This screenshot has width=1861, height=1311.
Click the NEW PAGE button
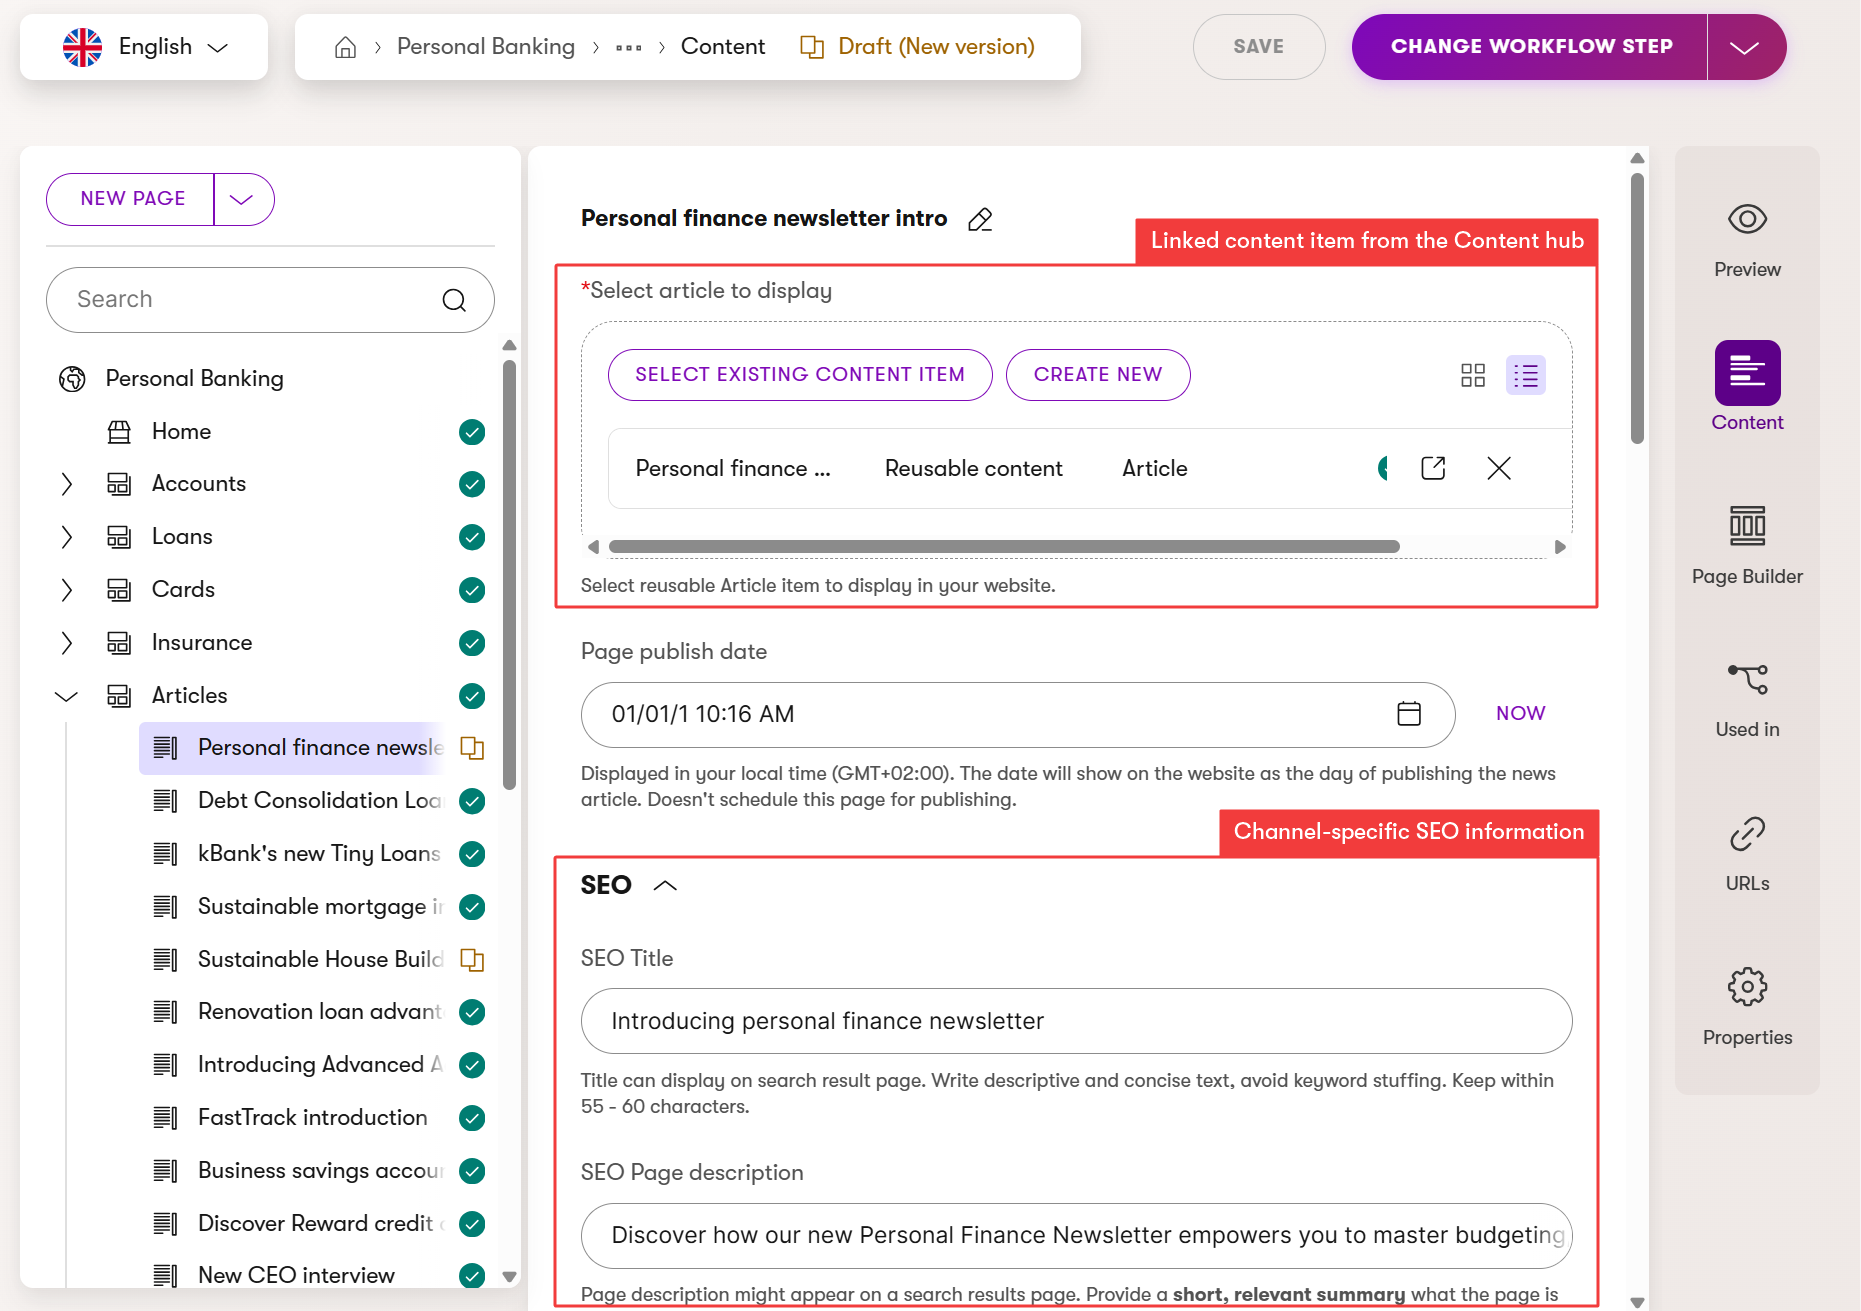(131, 199)
